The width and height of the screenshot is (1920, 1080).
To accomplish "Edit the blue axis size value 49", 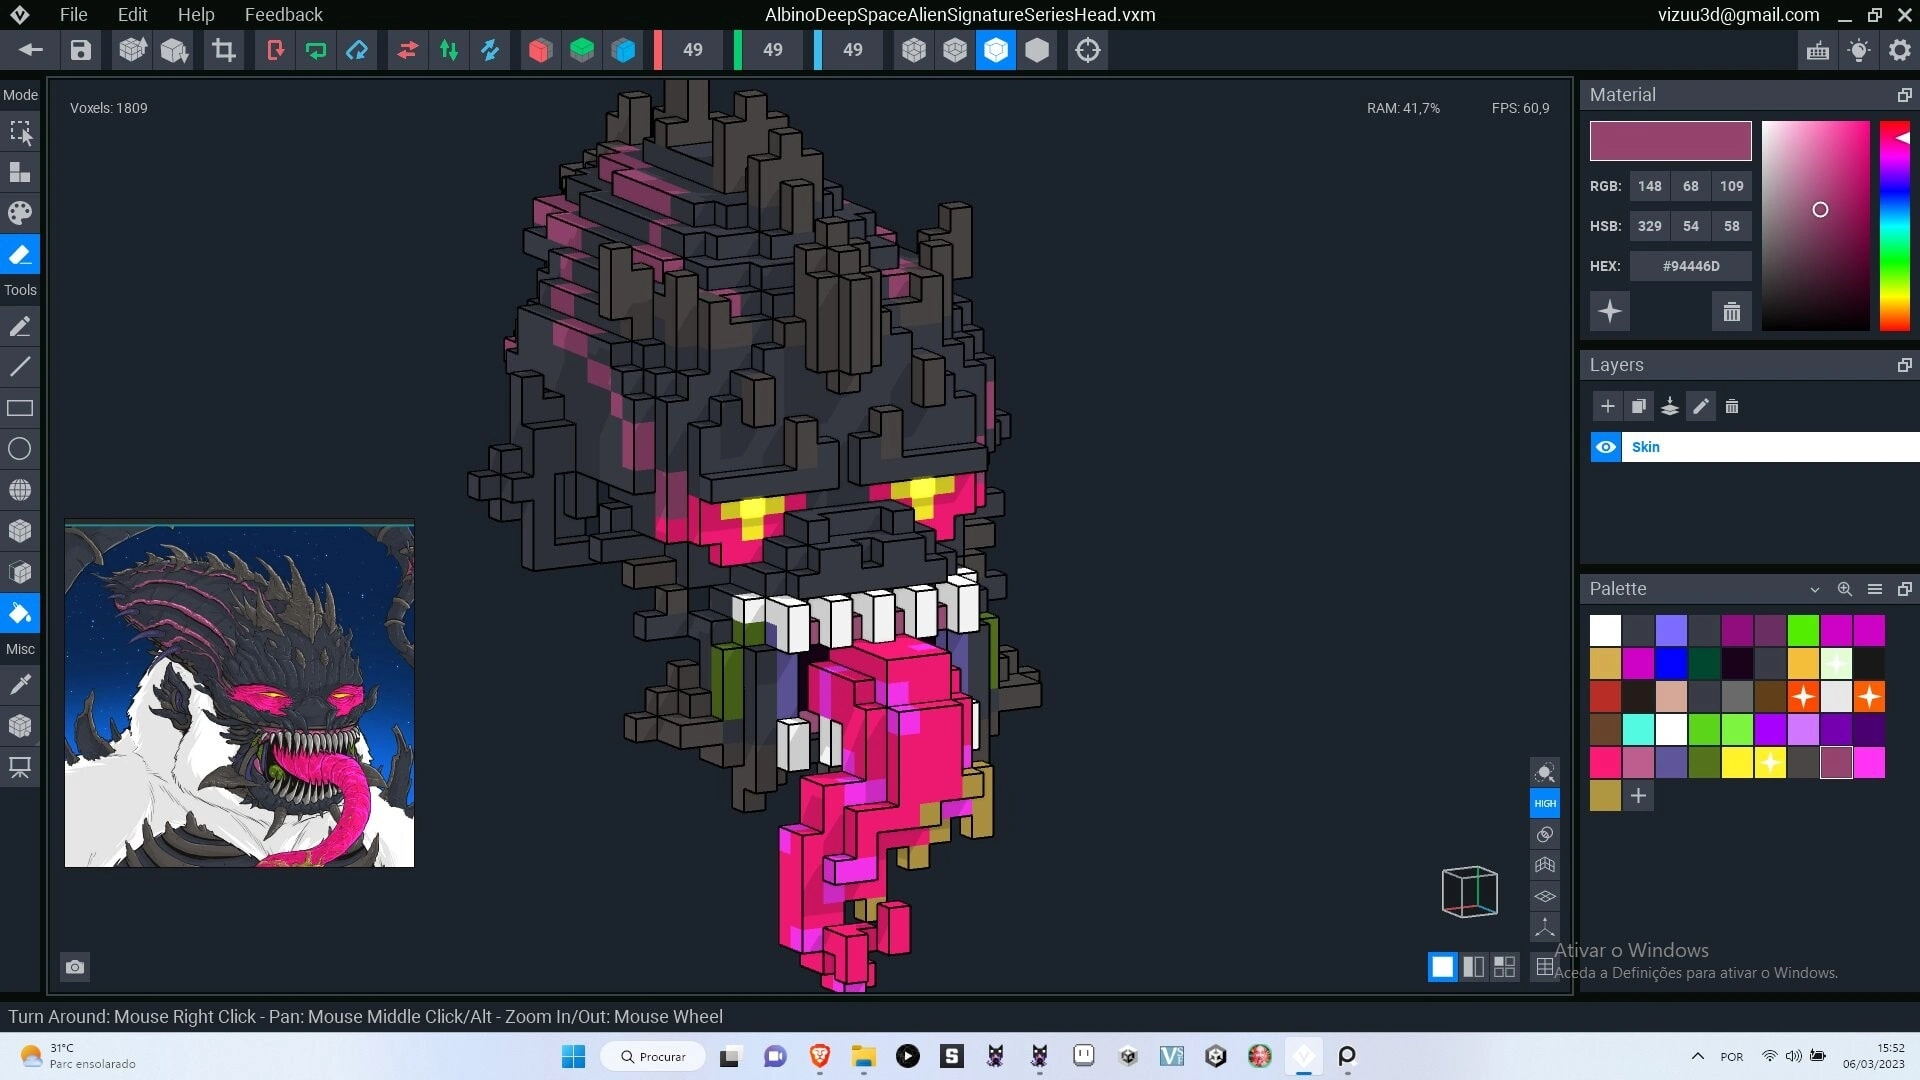I will (x=853, y=50).
